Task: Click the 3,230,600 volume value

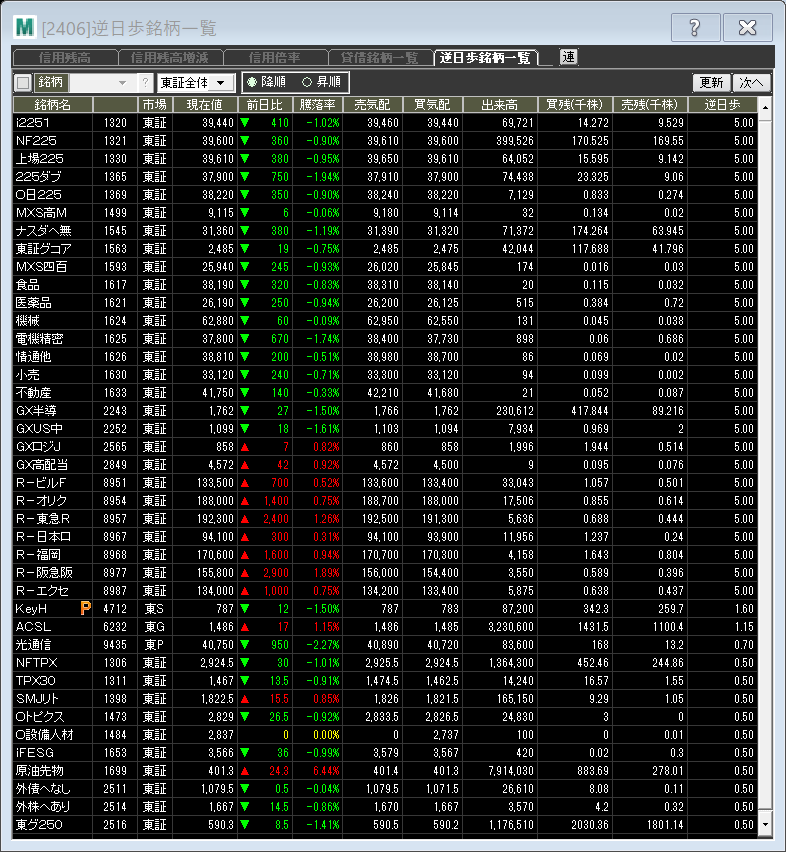Action: [511, 627]
